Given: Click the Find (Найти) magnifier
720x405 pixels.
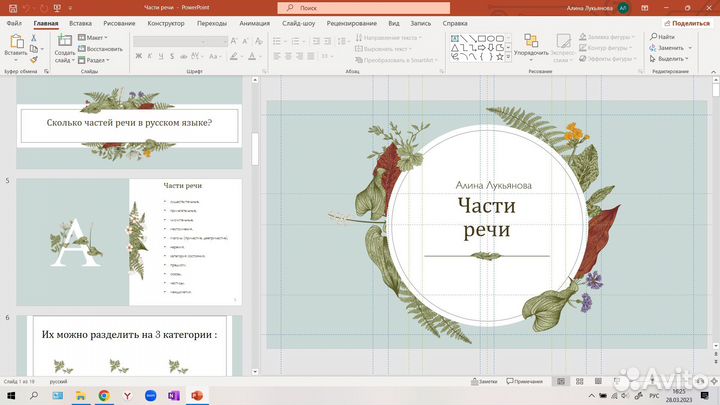Looking at the screenshot, I should [654, 36].
